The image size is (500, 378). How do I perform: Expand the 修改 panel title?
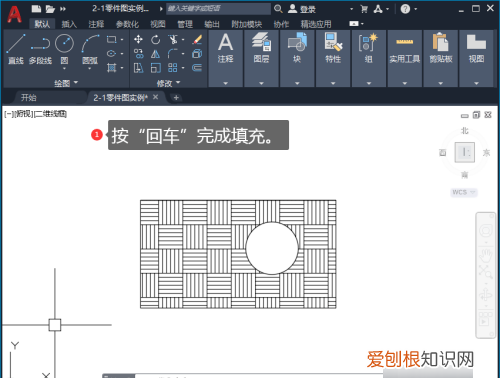(168, 83)
